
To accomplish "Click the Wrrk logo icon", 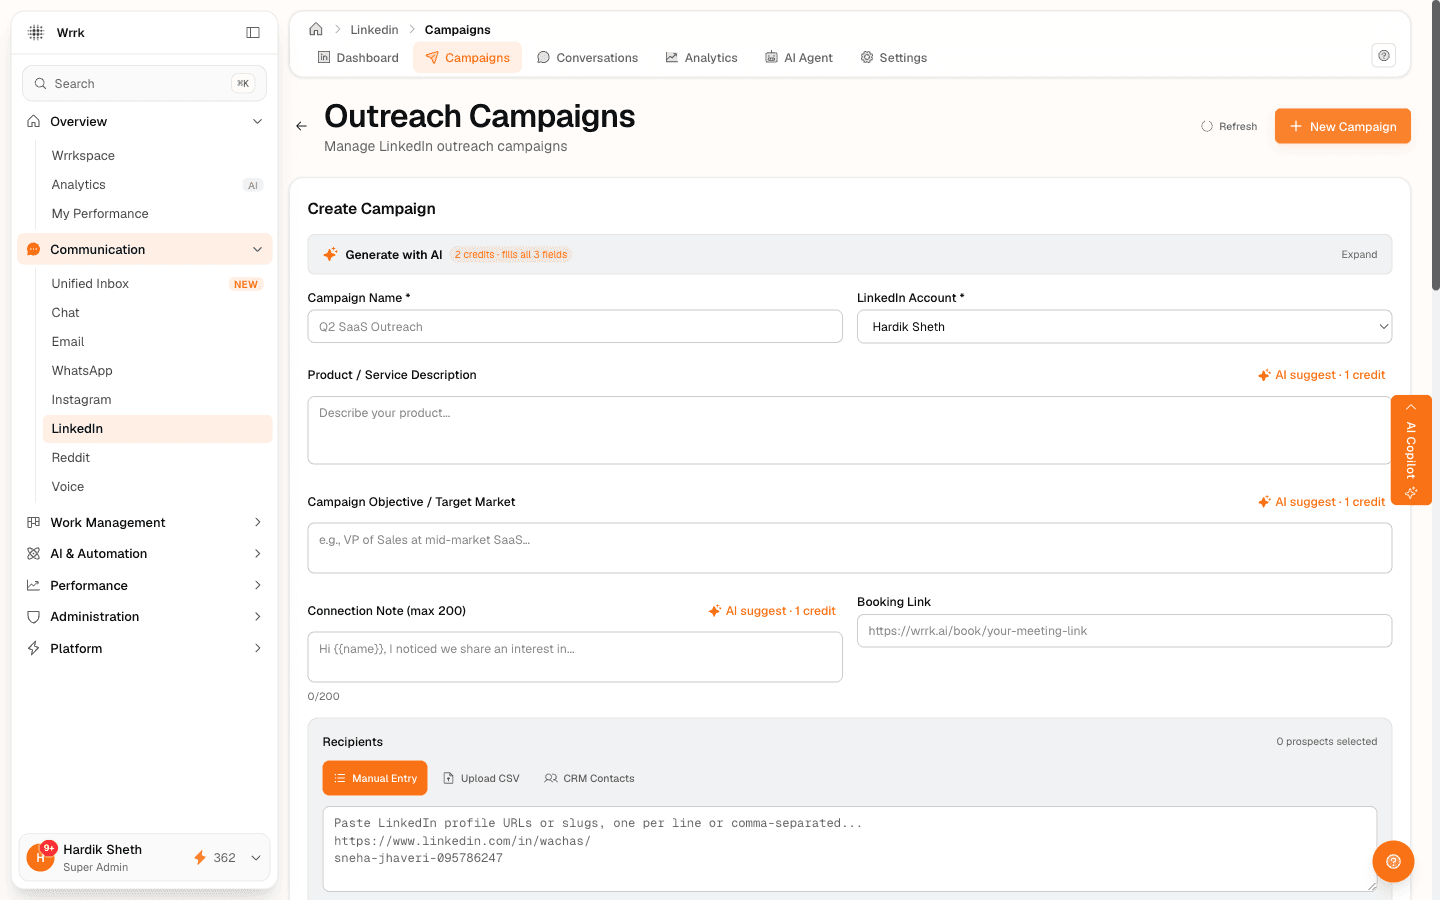I will 36,32.
